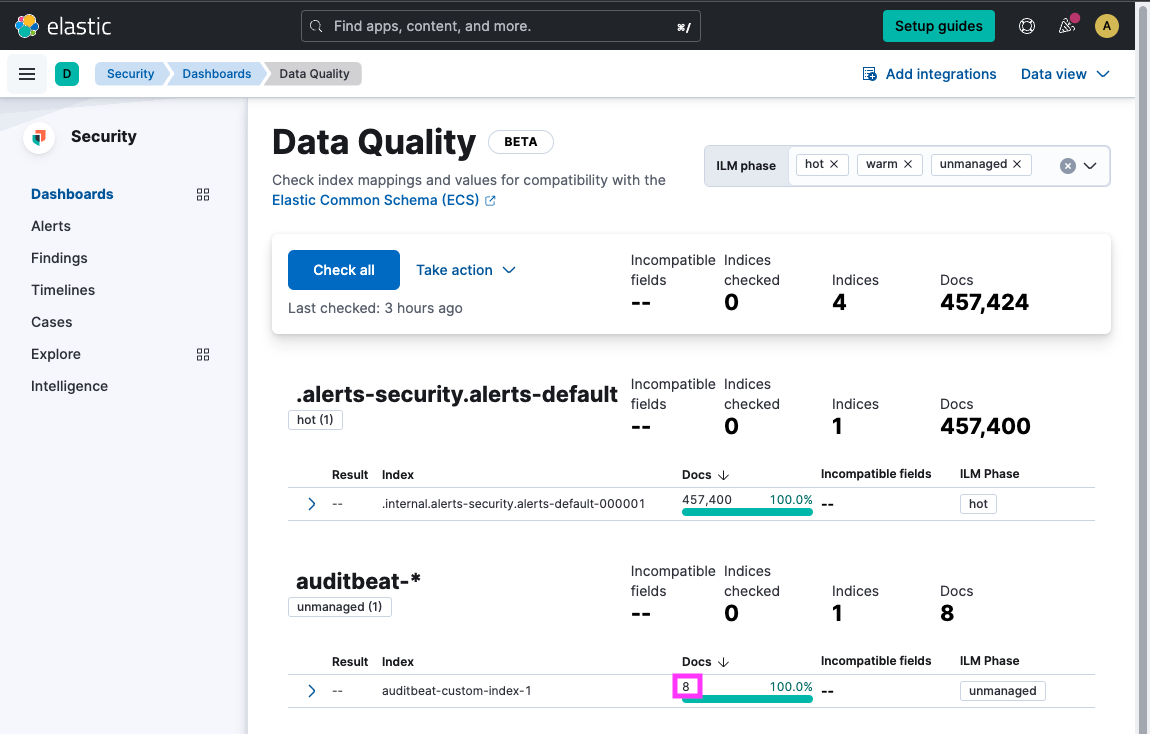The height and width of the screenshot is (734, 1150).
Task: Click the alerts index docs progress bar
Action: tap(747, 512)
